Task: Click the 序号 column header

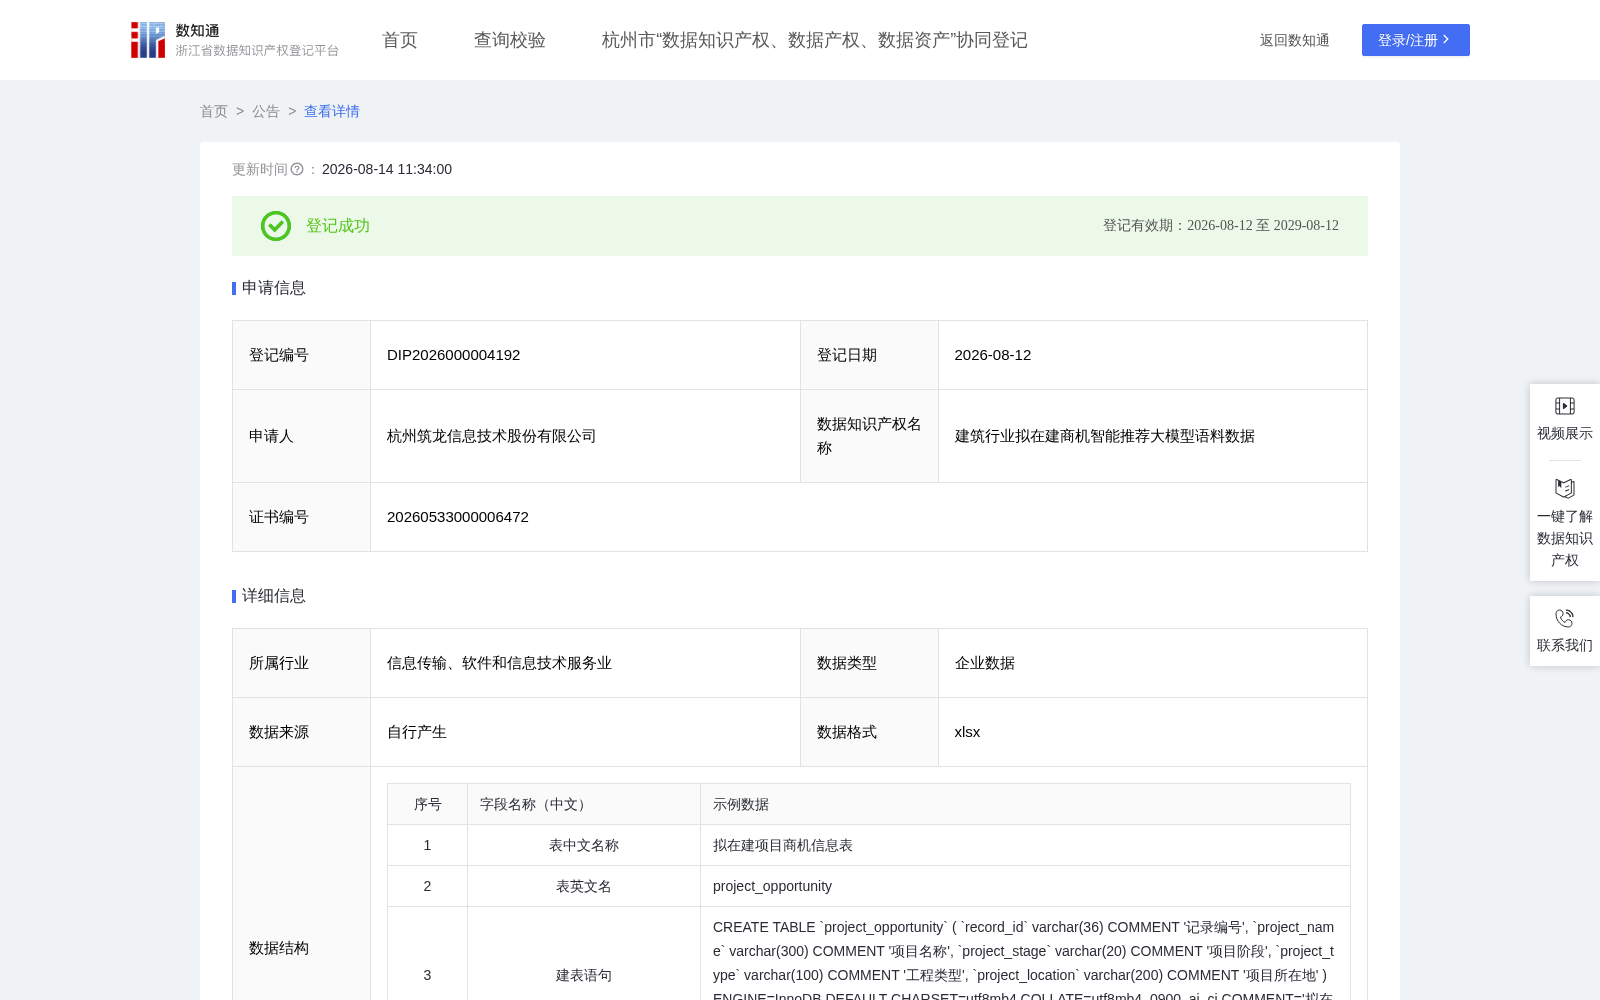Action: pyautogui.click(x=428, y=804)
